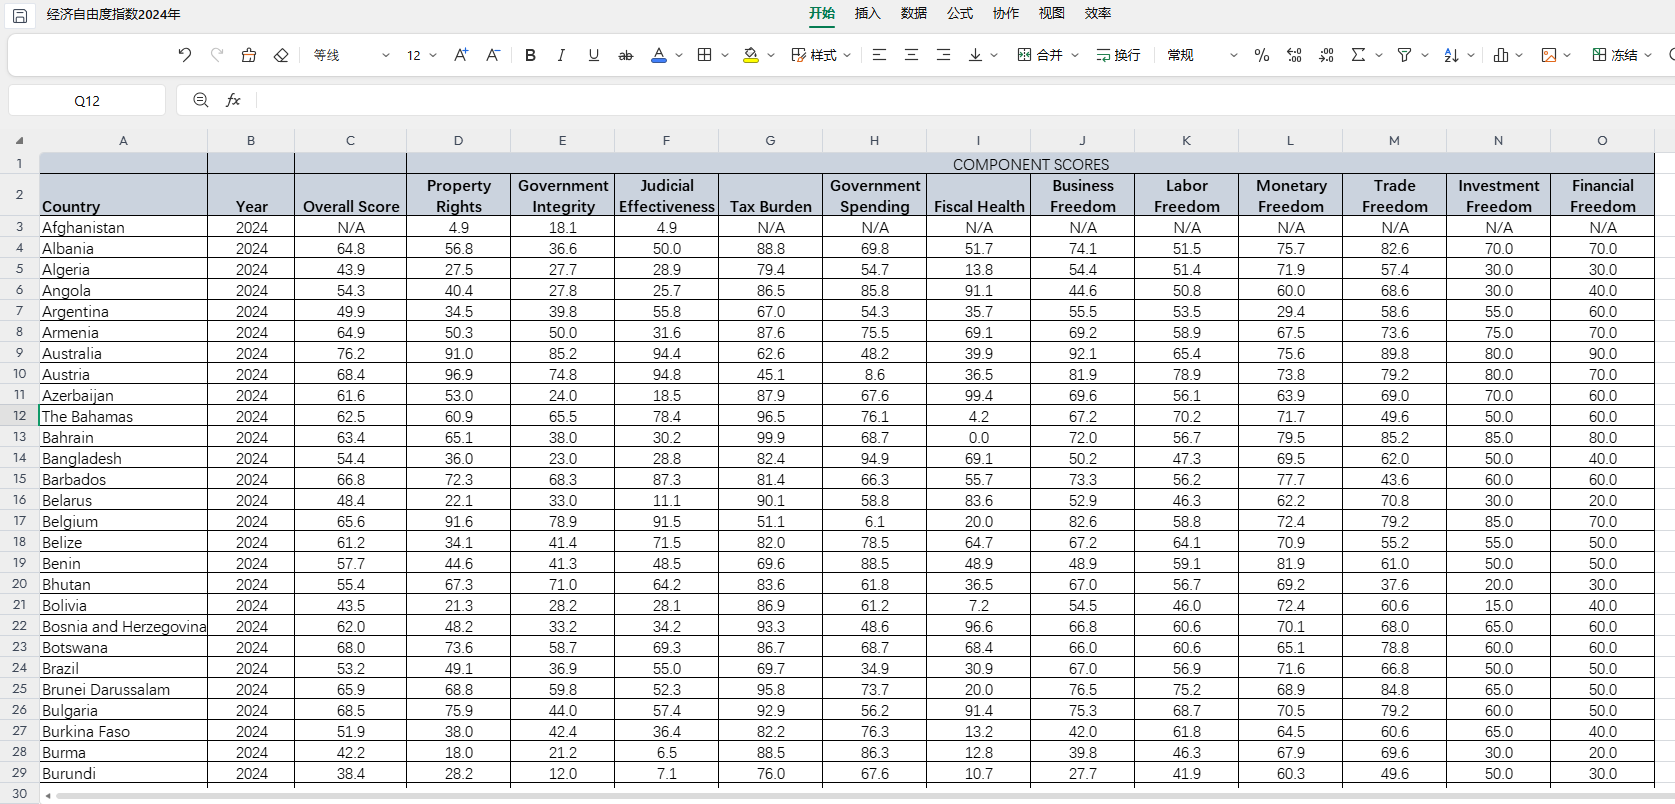Click the align left icon
This screenshot has width=1675, height=804.
click(x=879, y=55)
